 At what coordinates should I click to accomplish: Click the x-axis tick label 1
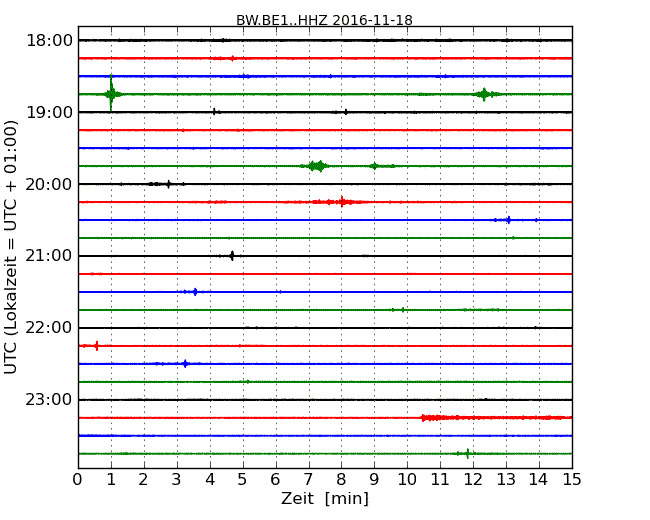tap(111, 480)
